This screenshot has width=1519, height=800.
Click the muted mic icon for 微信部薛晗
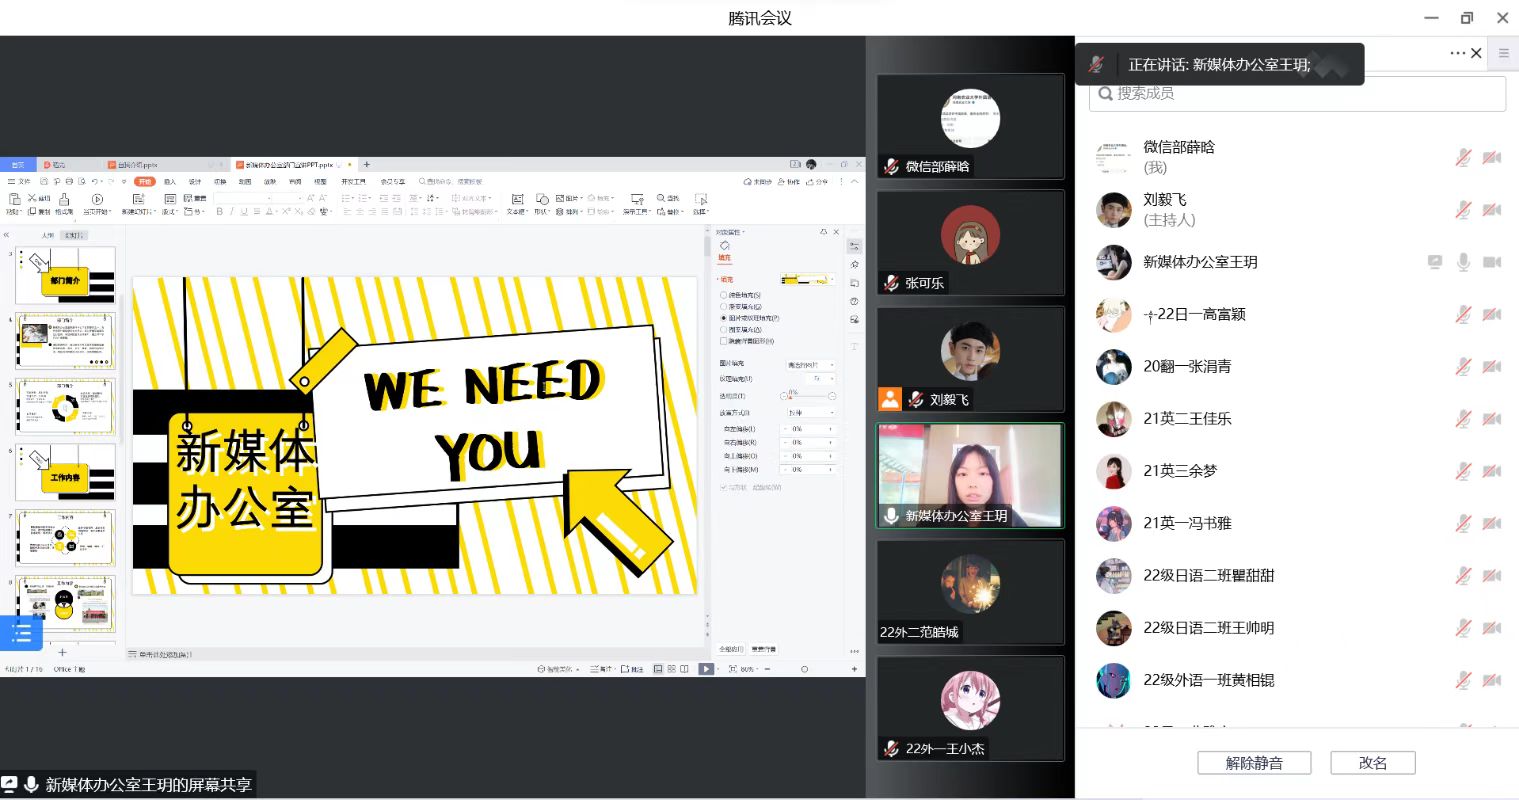(x=1463, y=158)
